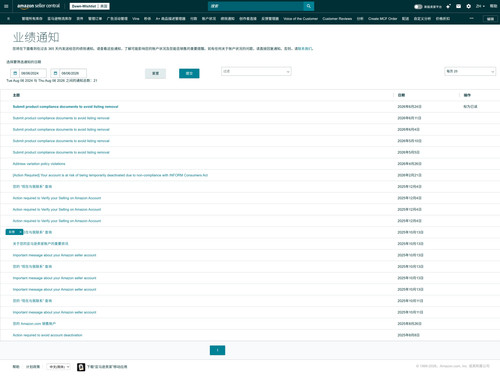The width and height of the screenshot is (500, 382).
Task: Open Action required to avoid account deactivation
Action: [x=47, y=335]
